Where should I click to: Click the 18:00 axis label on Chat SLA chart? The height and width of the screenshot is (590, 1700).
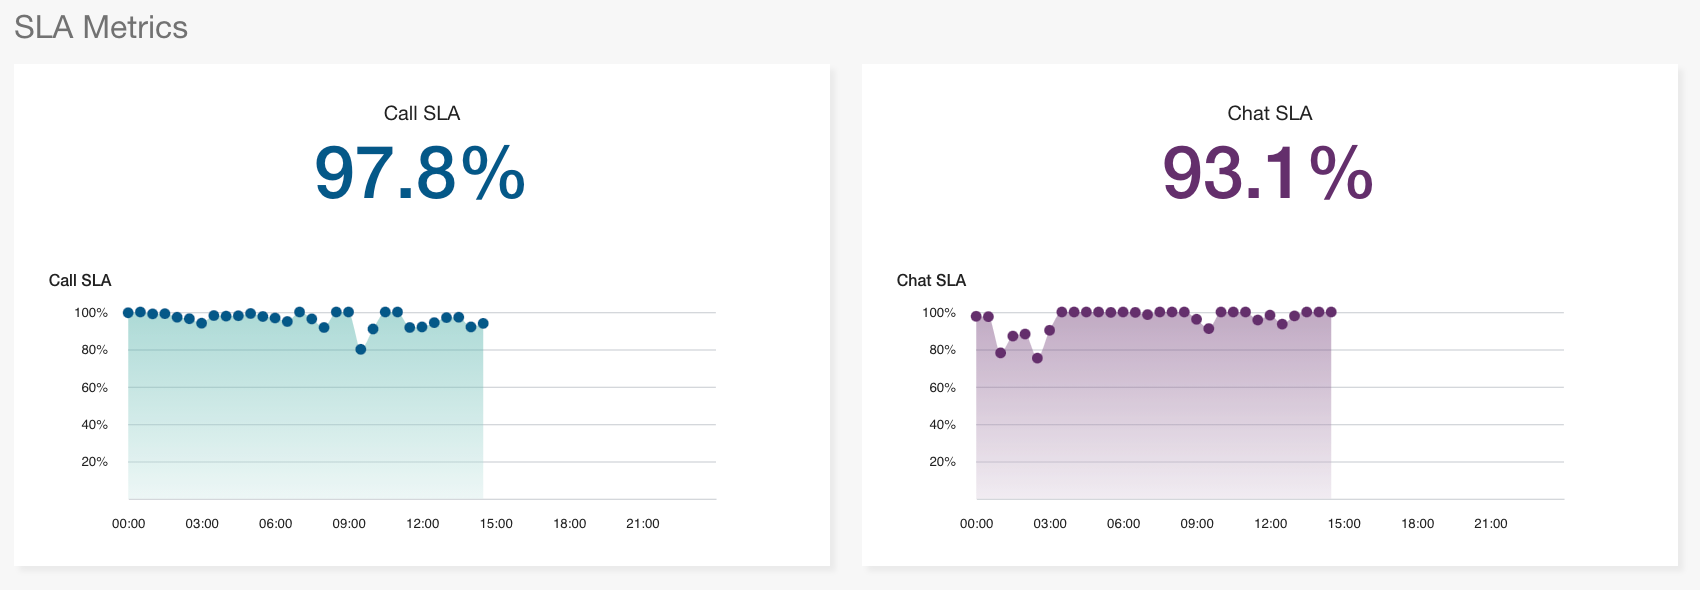[x=1417, y=523]
